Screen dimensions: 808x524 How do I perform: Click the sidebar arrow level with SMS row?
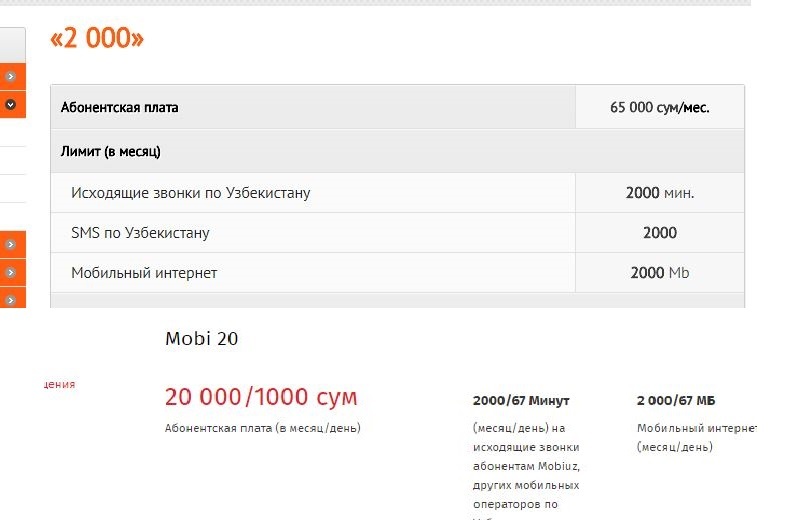(10, 243)
